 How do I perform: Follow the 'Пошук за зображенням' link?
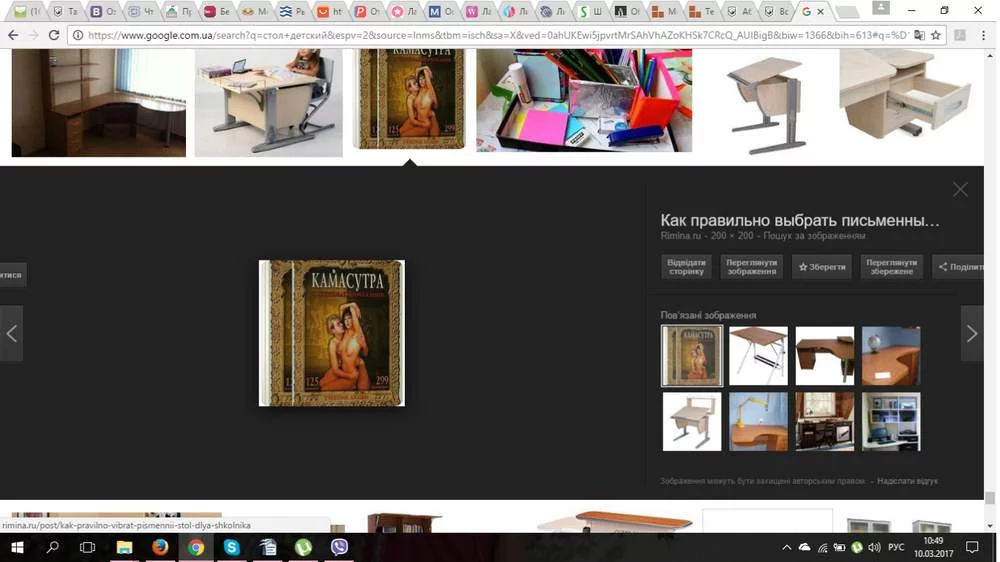814,235
